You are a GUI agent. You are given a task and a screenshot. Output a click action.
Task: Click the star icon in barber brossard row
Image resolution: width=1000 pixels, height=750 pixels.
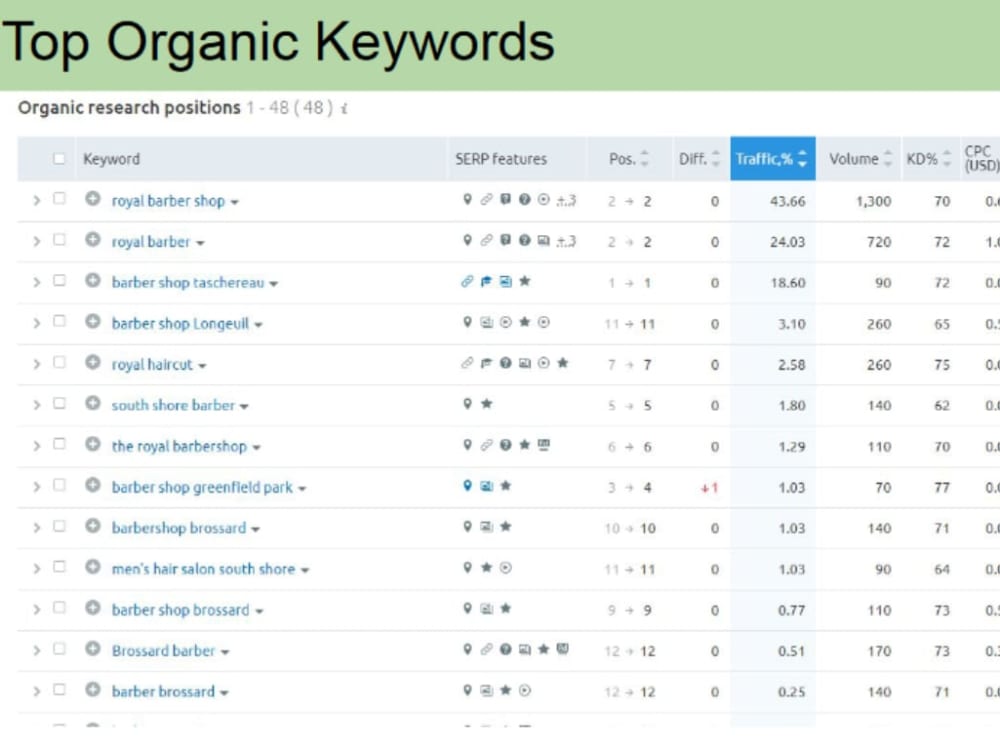point(506,690)
